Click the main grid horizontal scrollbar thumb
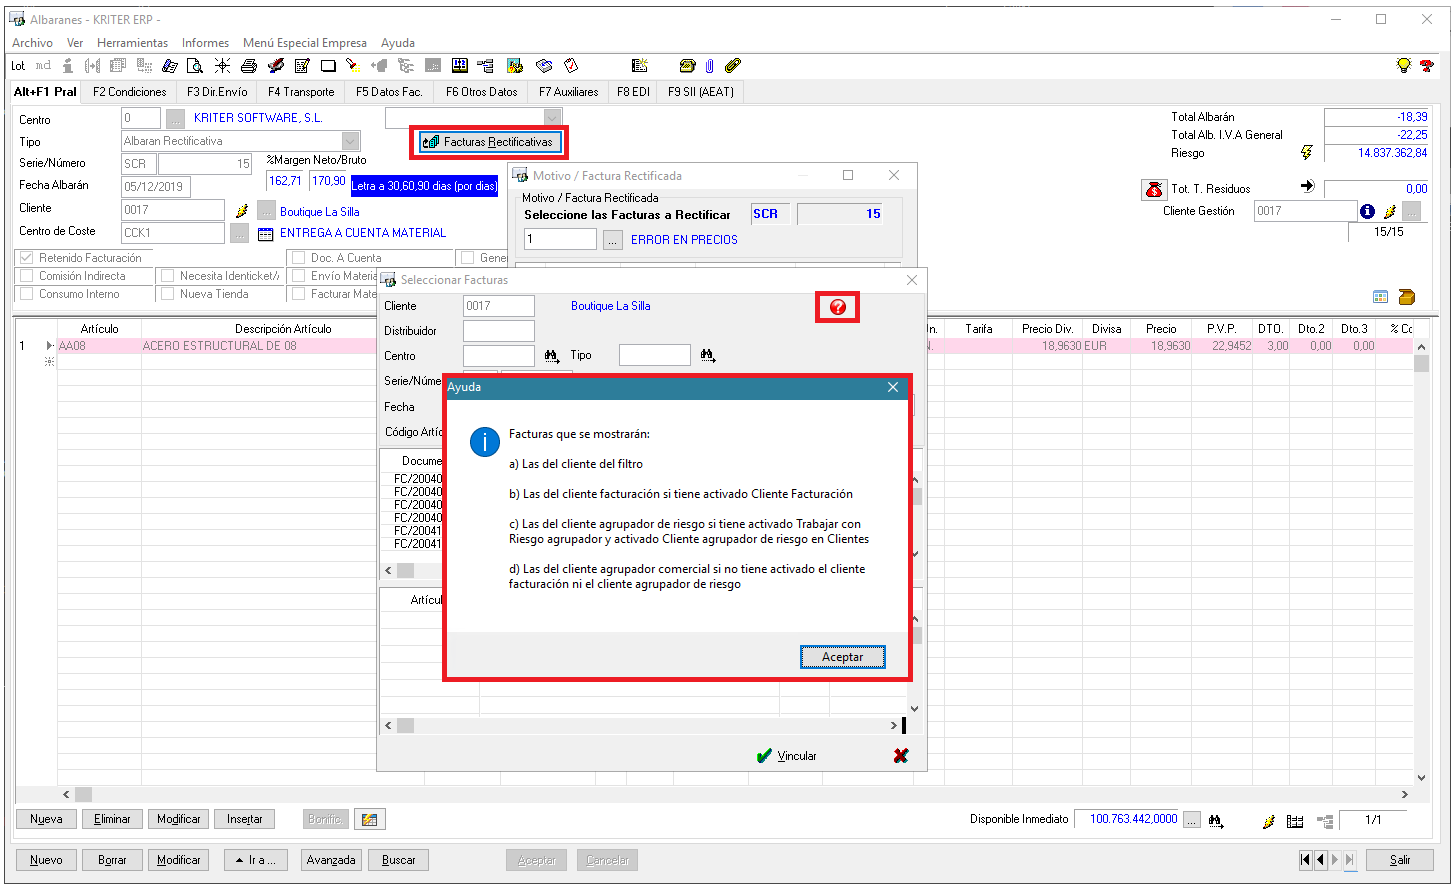Image resolution: width=1456 pixels, height=889 pixels. coord(83,795)
